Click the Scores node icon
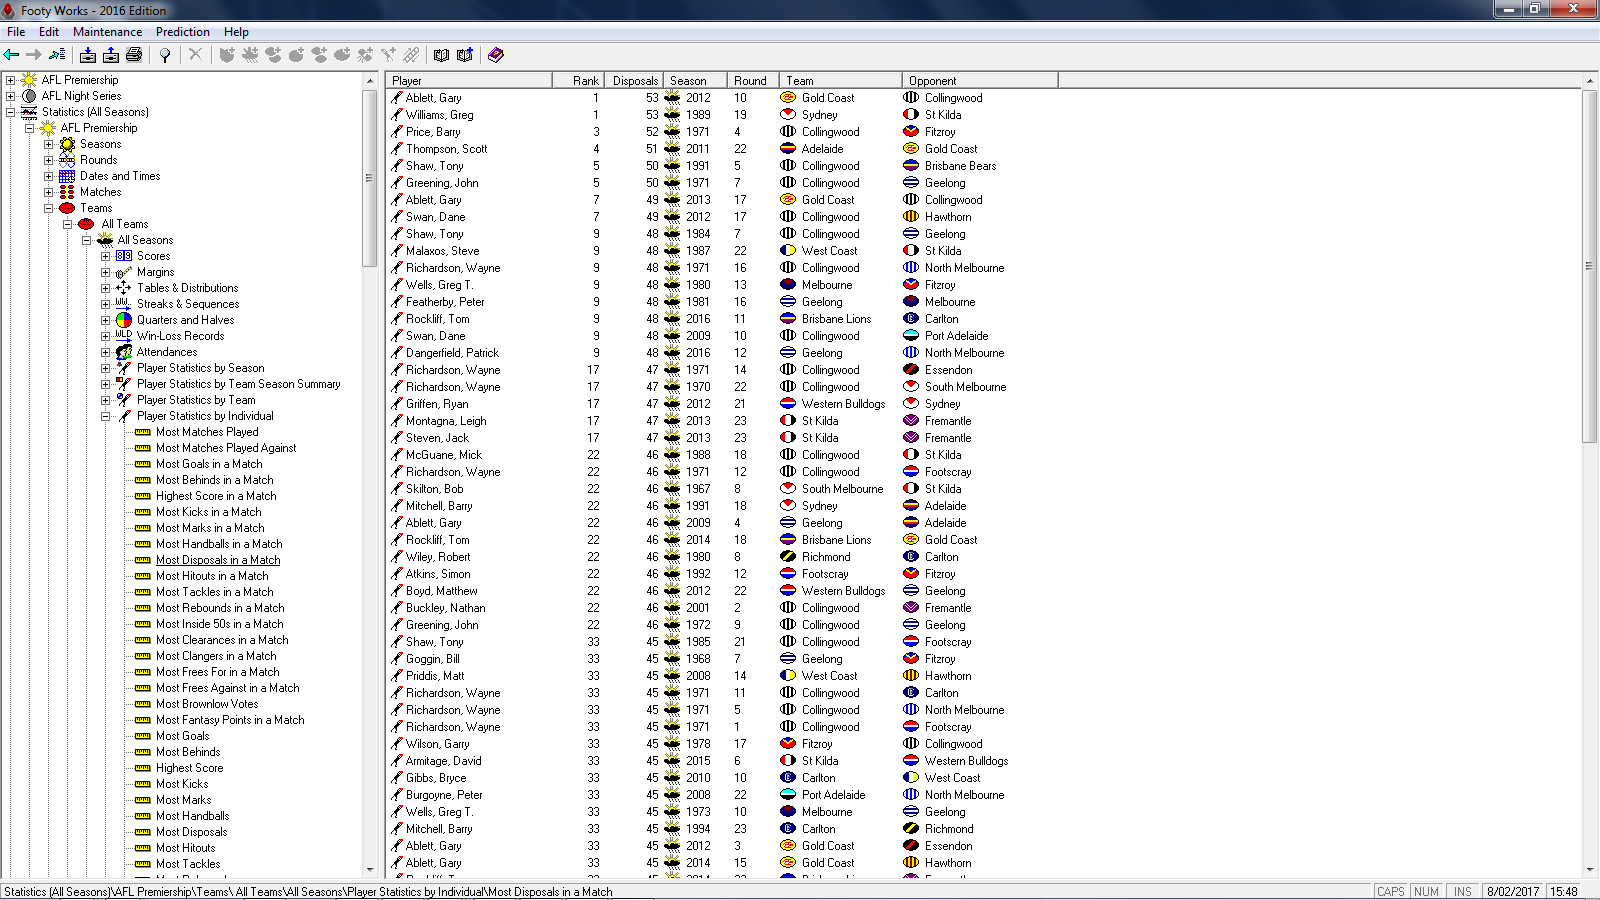Viewport: 1600px width, 900px height. point(124,256)
